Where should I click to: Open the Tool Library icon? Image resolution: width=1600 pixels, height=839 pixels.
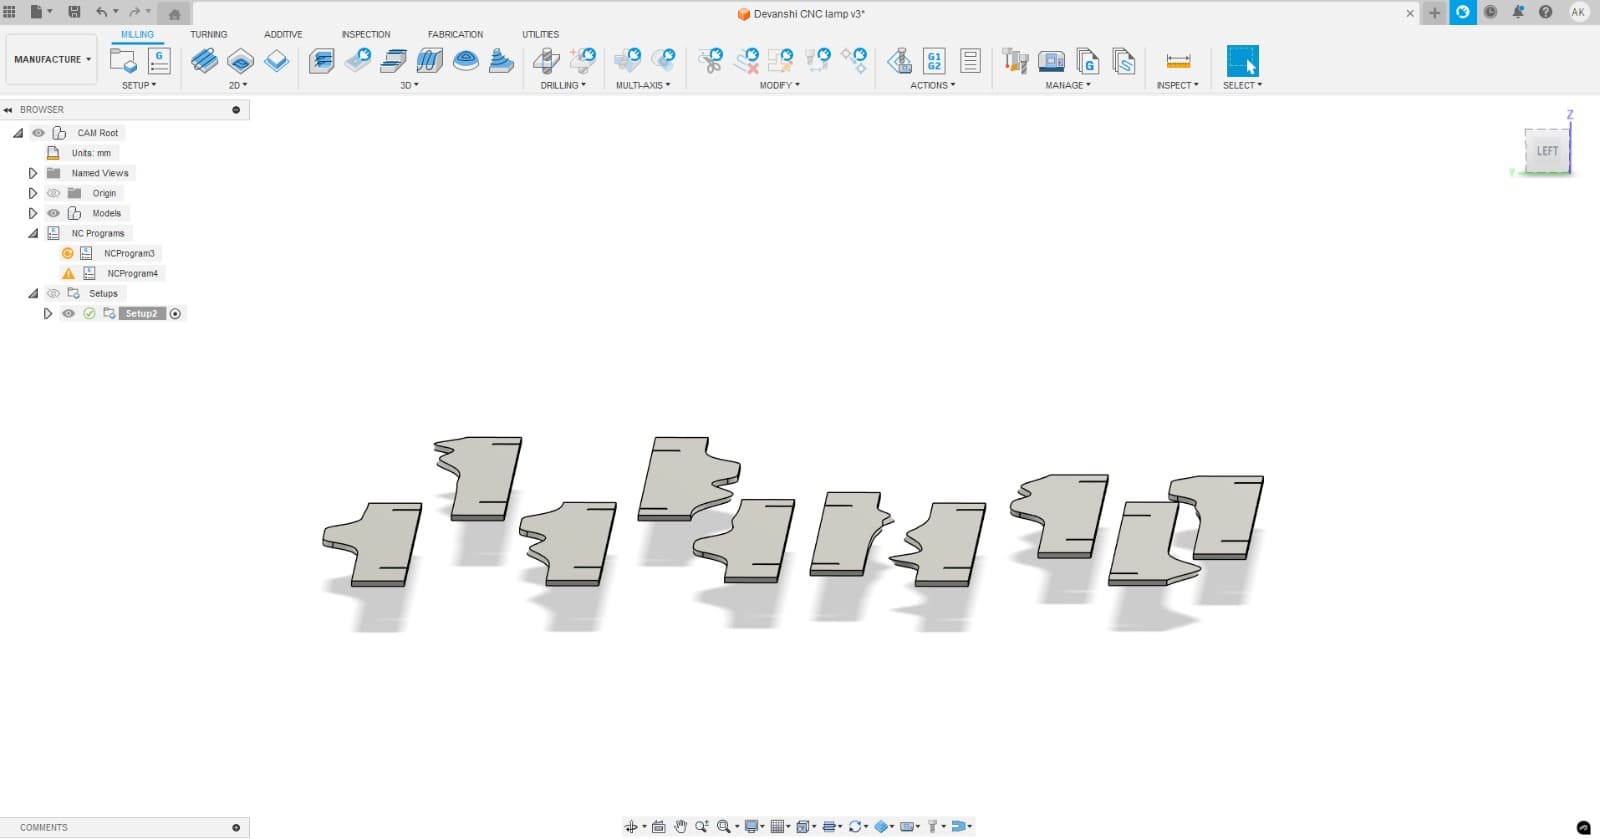coord(1015,61)
